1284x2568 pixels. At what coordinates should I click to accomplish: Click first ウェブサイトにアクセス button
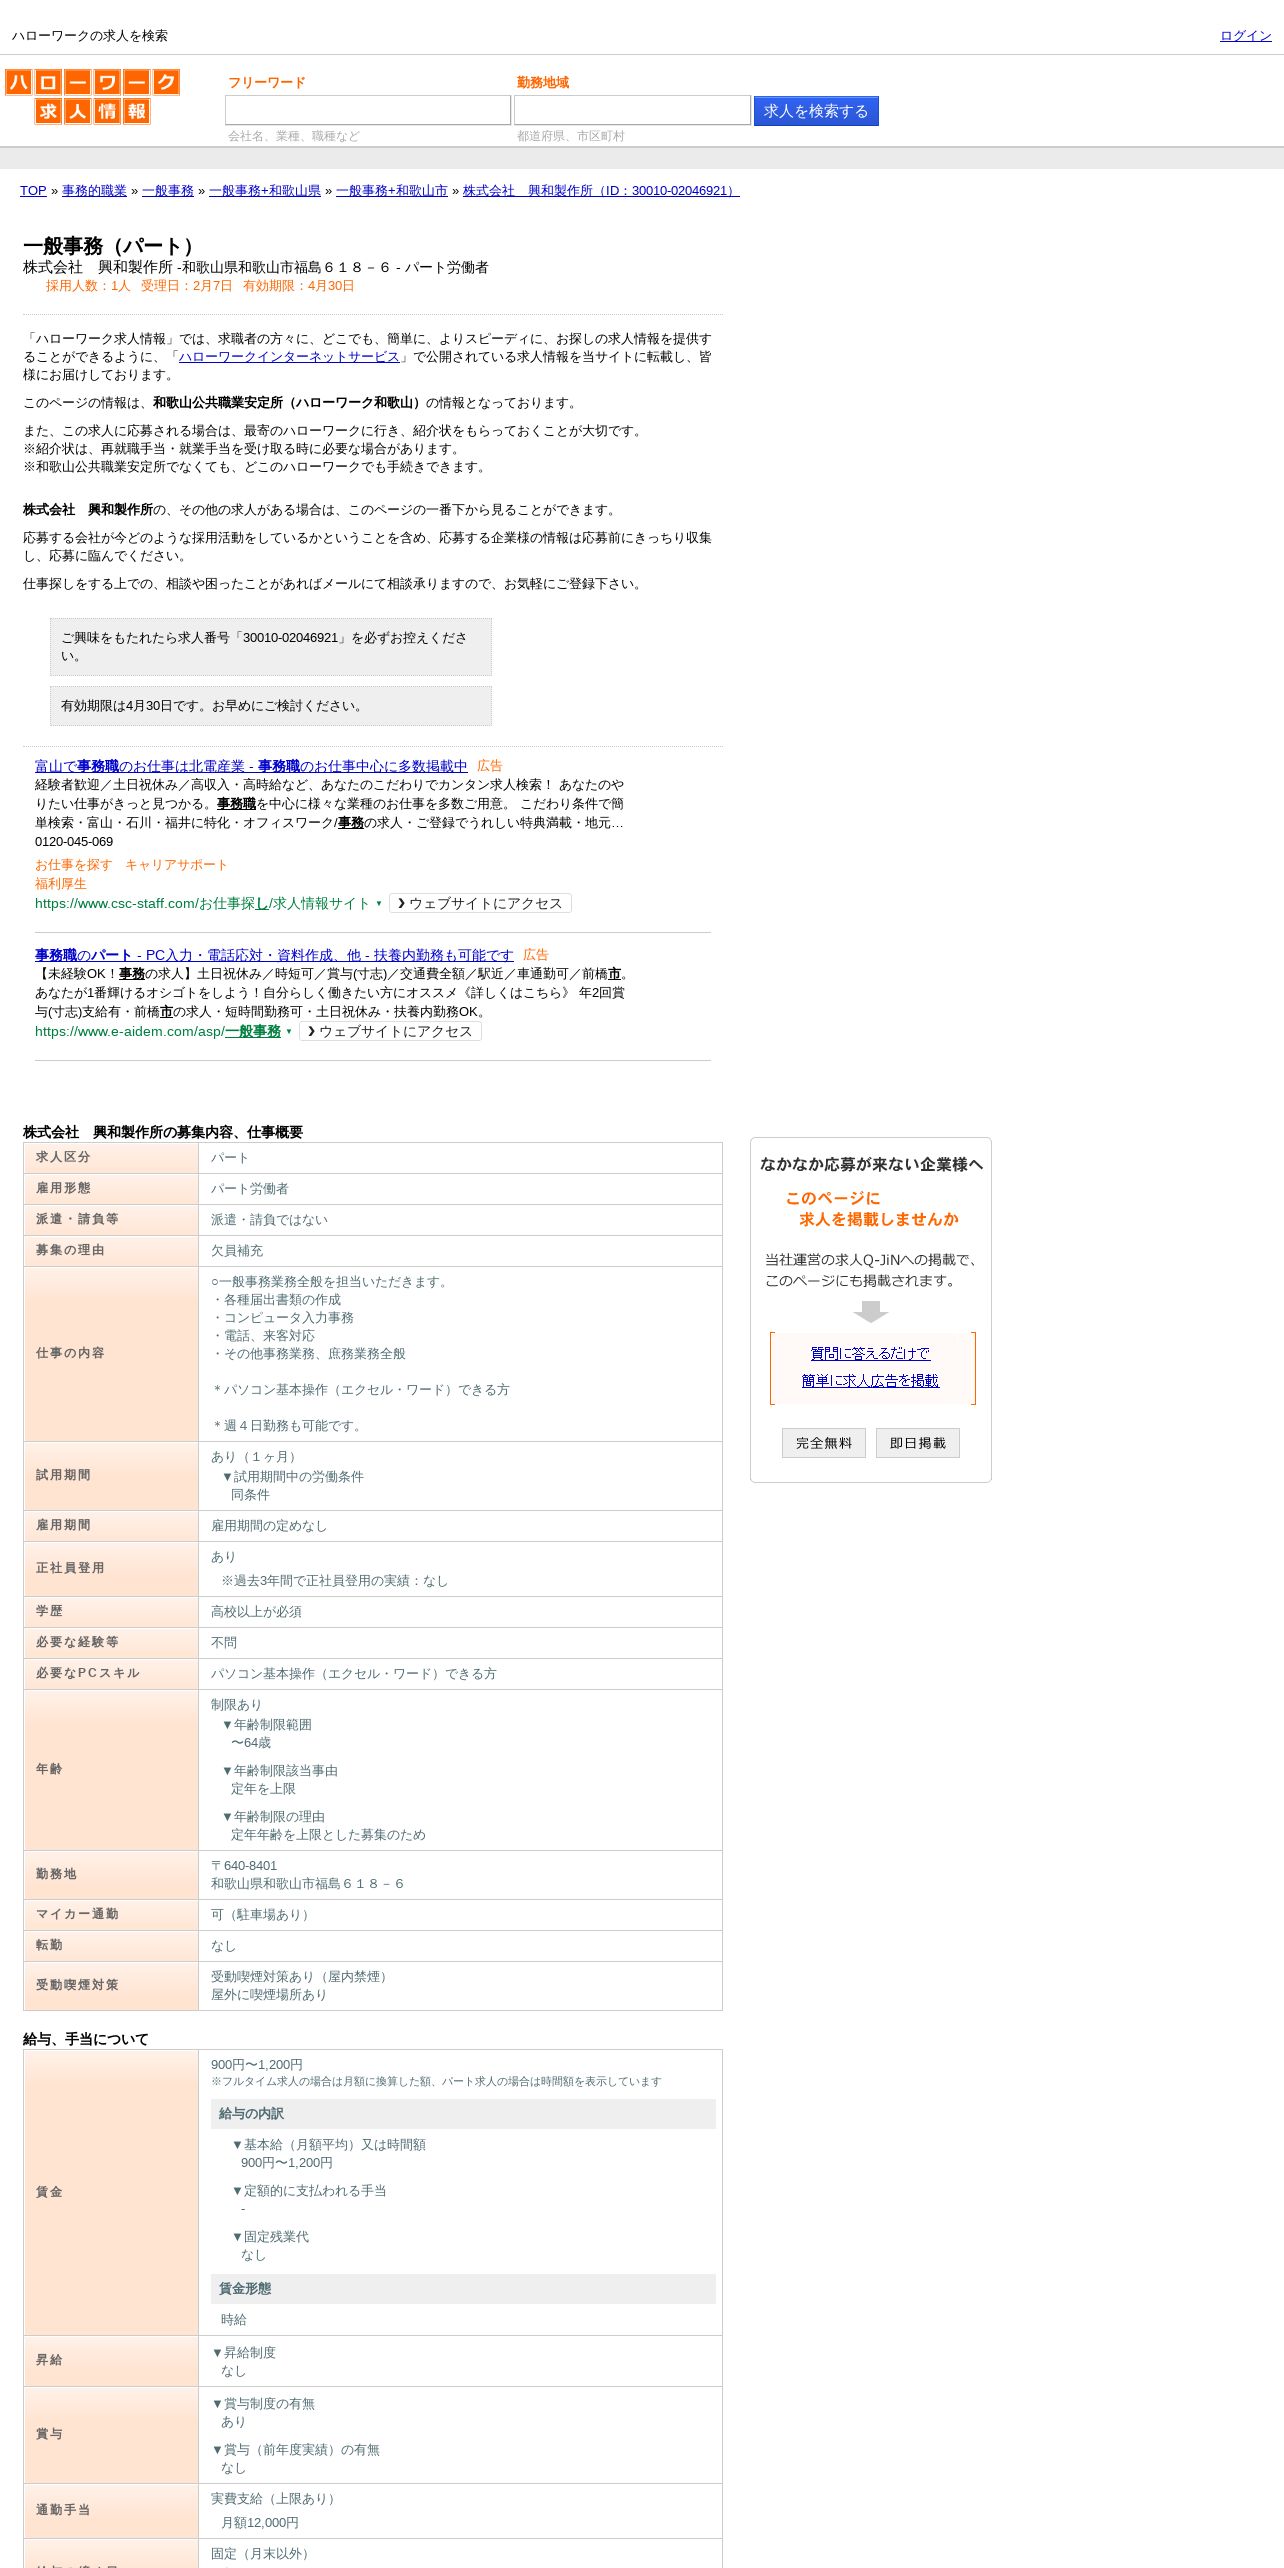[481, 903]
